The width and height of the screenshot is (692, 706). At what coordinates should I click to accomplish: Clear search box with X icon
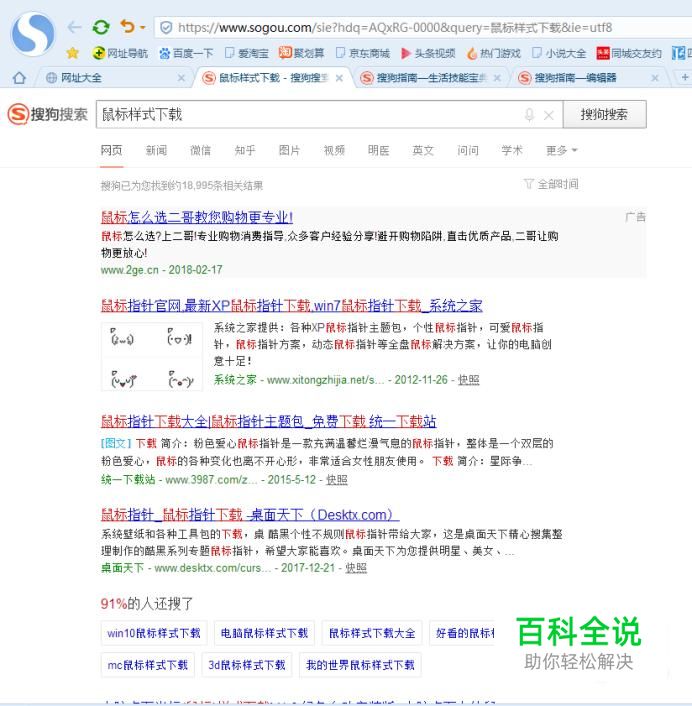(x=548, y=115)
